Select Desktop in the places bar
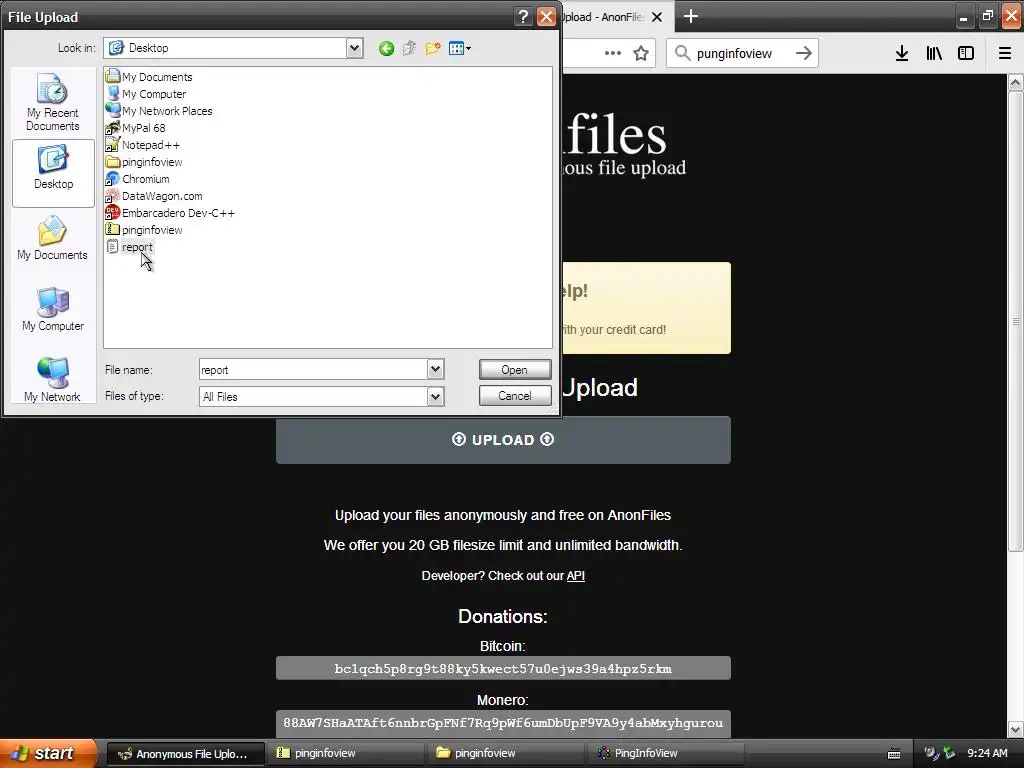Screen dimensions: 1024x768 click(x=53, y=171)
